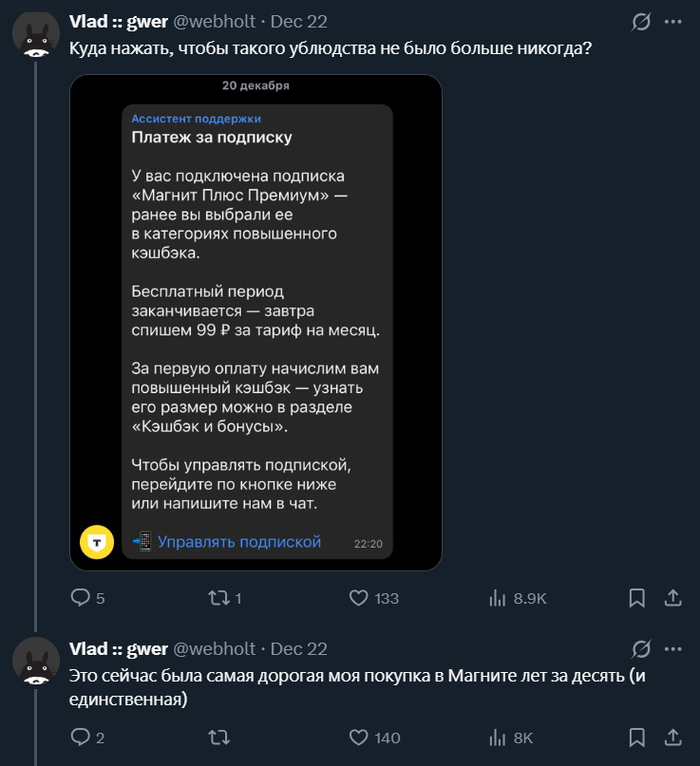700x766 pixels.
Task: Share the first tweet
Action: 674,598
